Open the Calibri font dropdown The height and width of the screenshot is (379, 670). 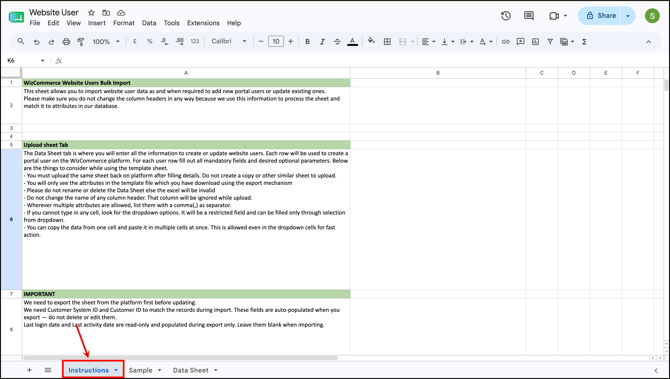(x=229, y=41)
